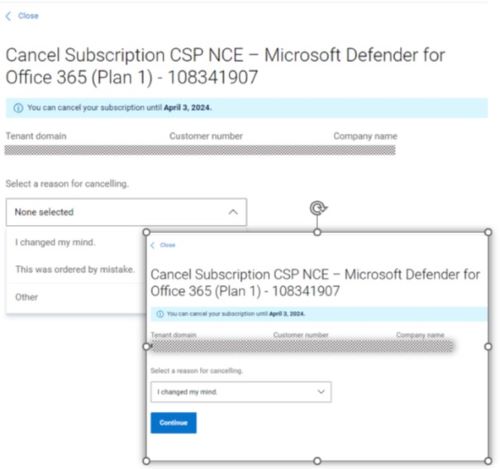Click the up chevron in the reason dropdown

[x=233, y=212]
